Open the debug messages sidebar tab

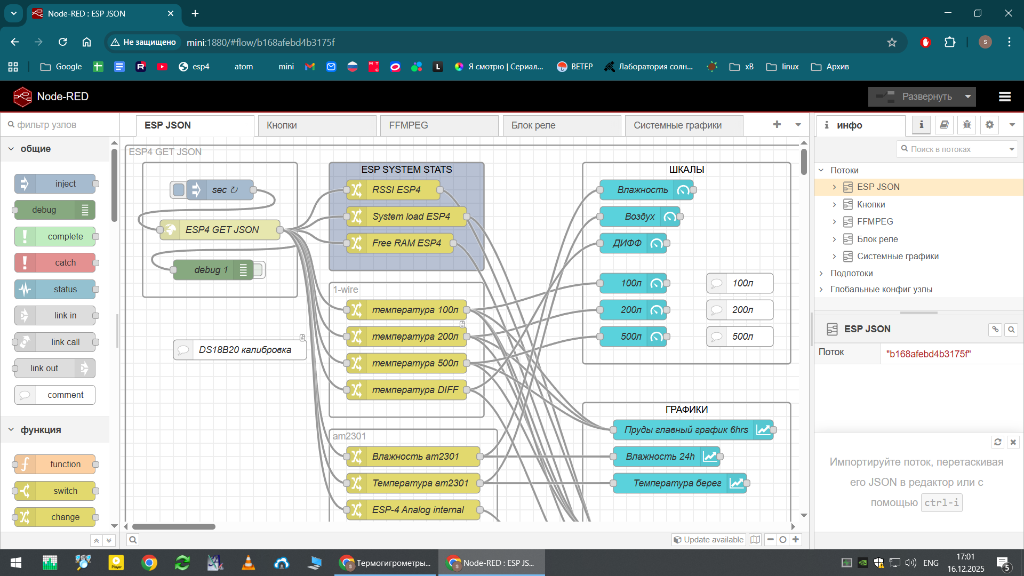(967, 125)
